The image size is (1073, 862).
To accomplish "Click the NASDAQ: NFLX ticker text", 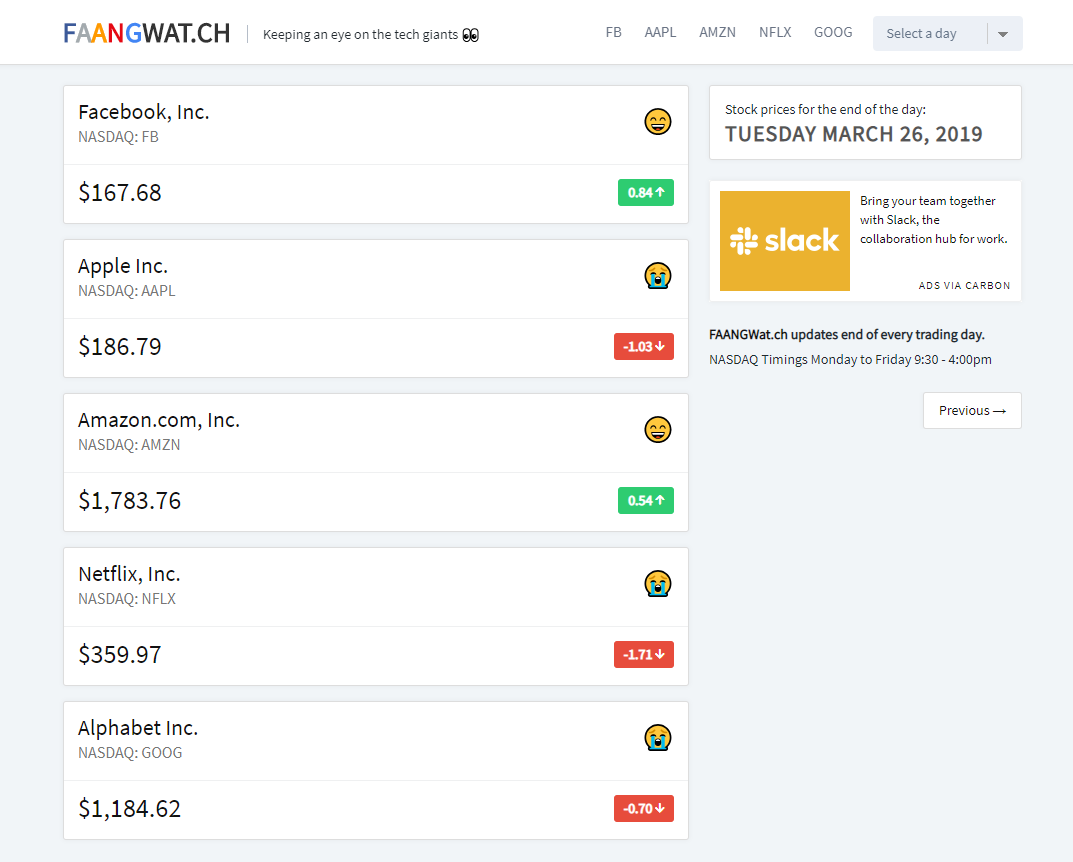I will [127, 599].
